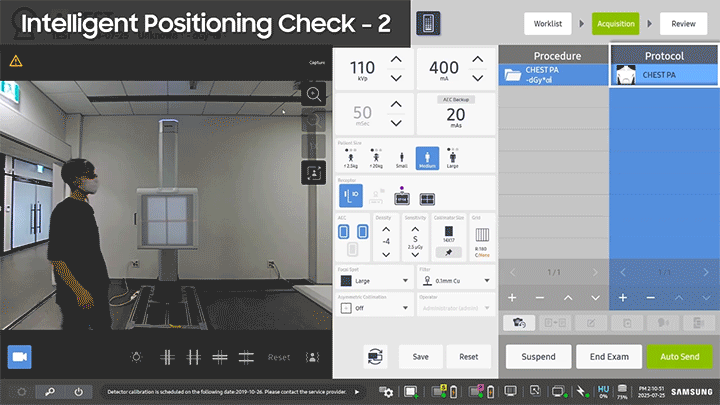720x405 pixels.
Task: Select the Medium patient size
Action: [x=427, y=157]
